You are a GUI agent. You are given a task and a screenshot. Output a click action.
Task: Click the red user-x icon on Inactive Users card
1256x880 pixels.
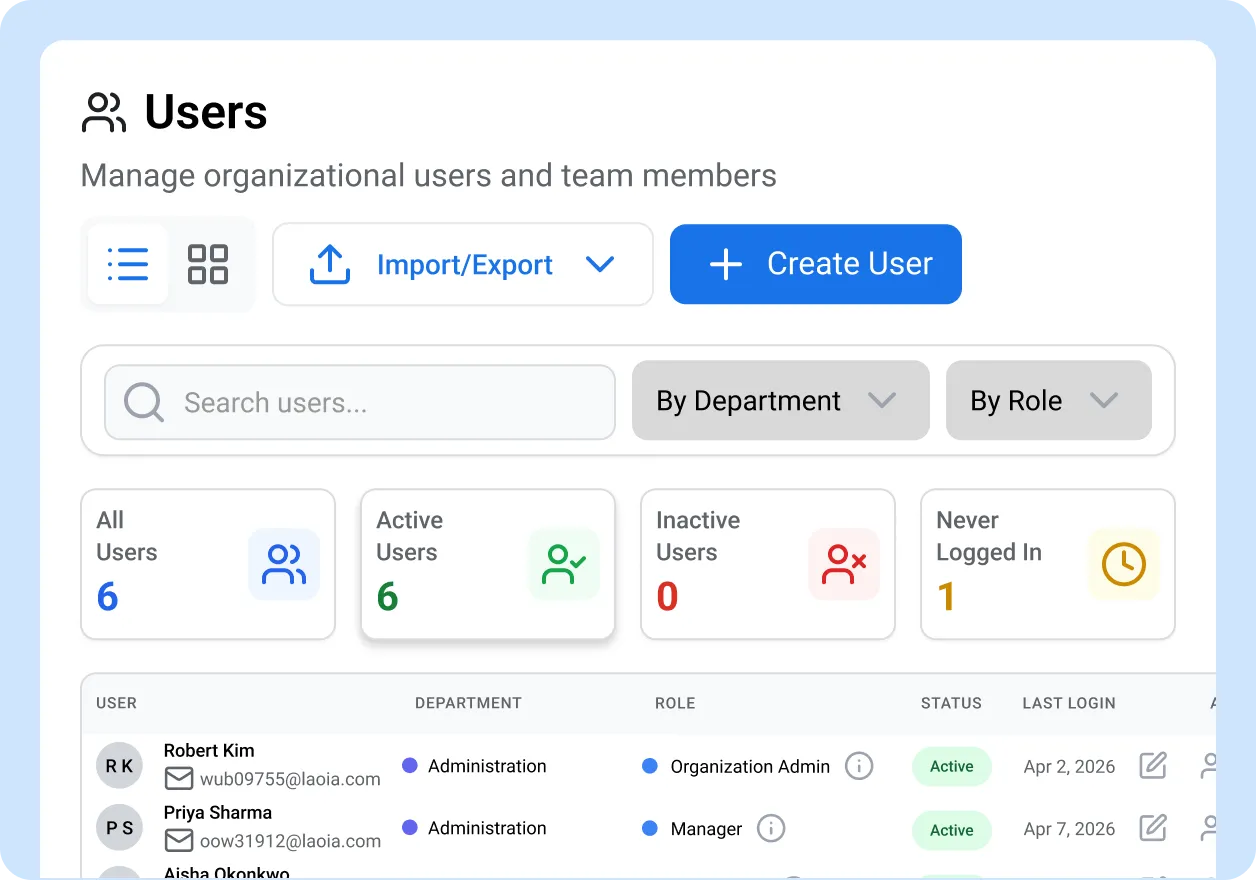[843, 564]
